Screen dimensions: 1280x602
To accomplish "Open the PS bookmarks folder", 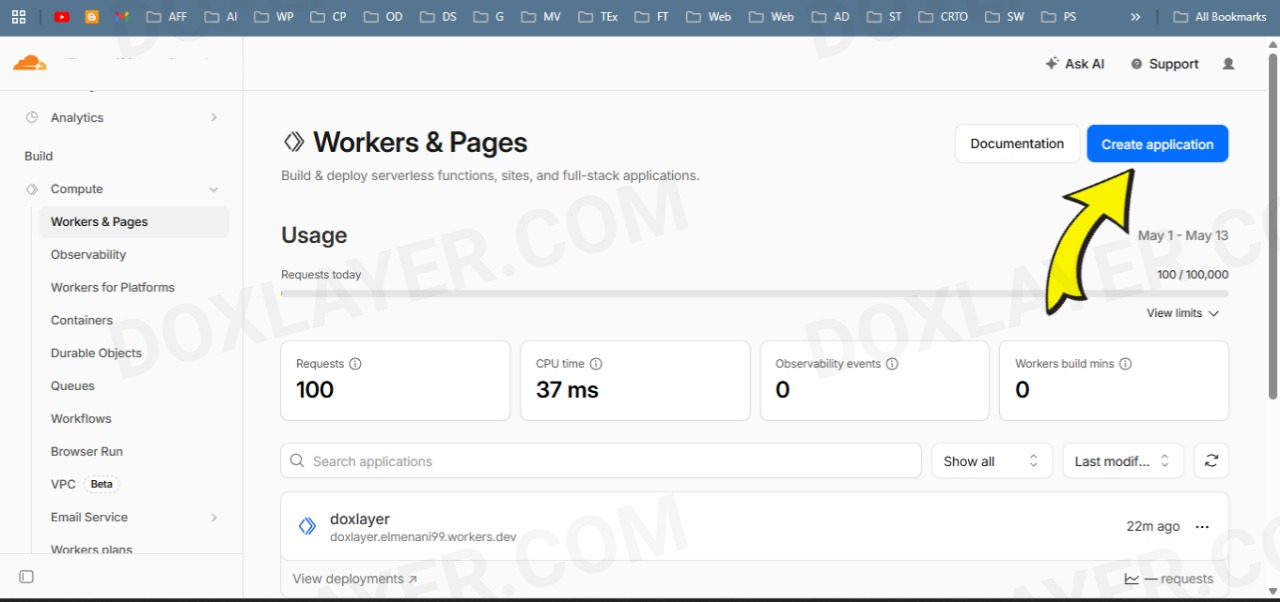I will 1059,17.
